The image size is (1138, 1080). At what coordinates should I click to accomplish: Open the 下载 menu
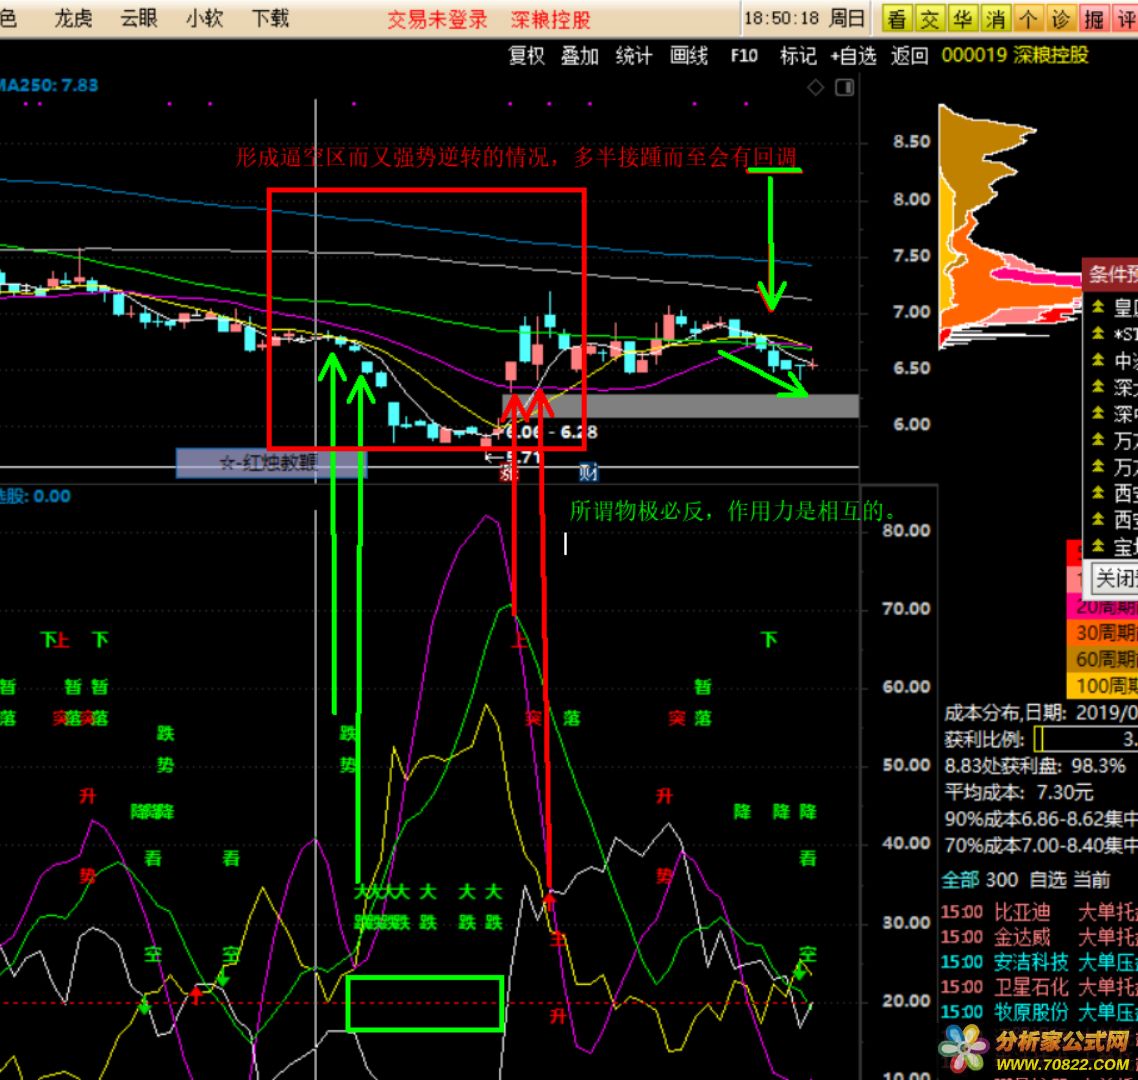coord(270,18)
